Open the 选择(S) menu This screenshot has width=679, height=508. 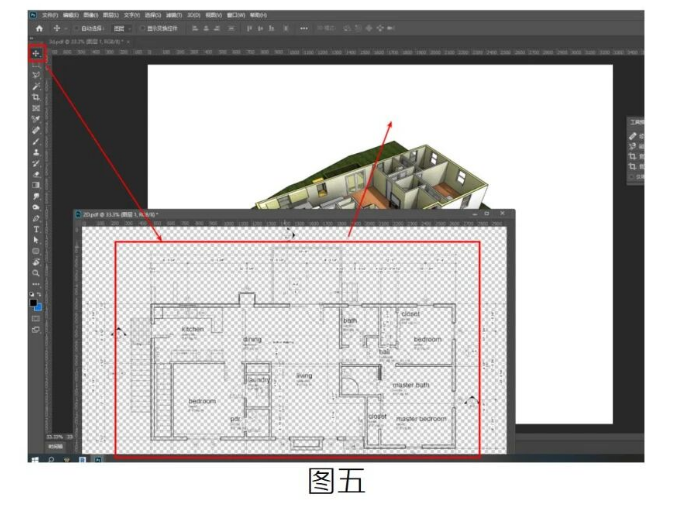(152, 15)
